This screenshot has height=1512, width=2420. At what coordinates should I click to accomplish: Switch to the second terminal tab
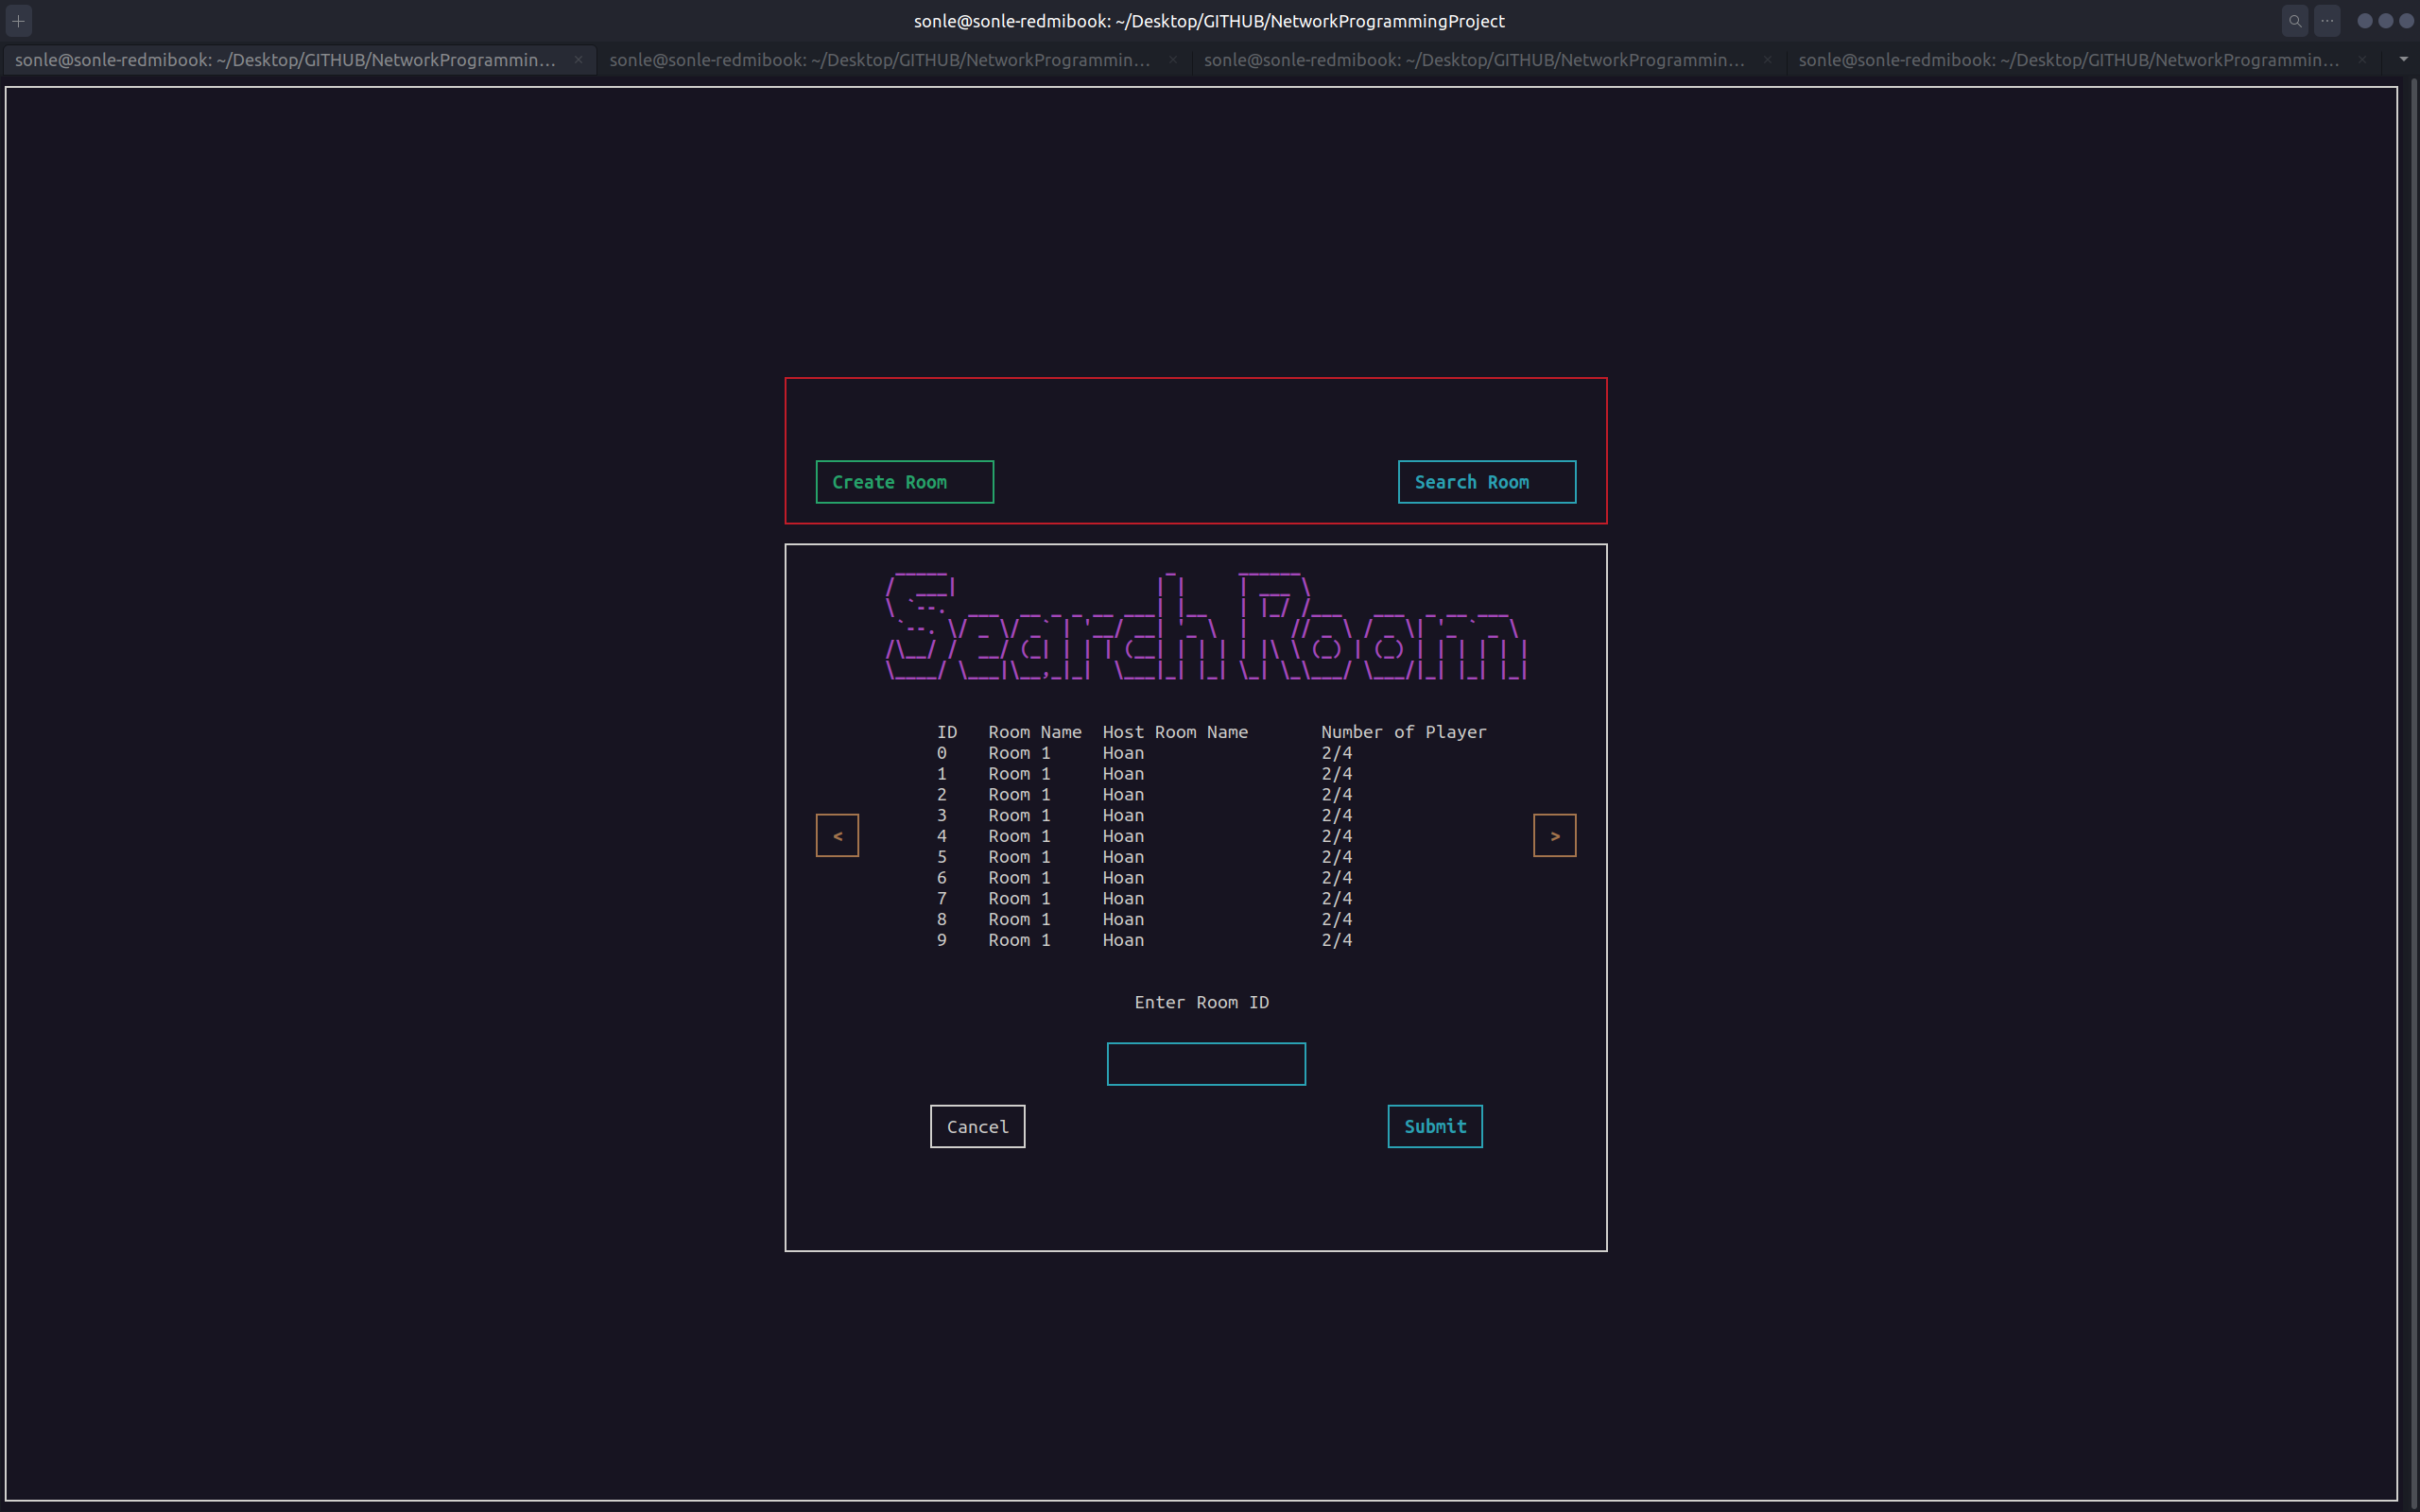[880, 60]
